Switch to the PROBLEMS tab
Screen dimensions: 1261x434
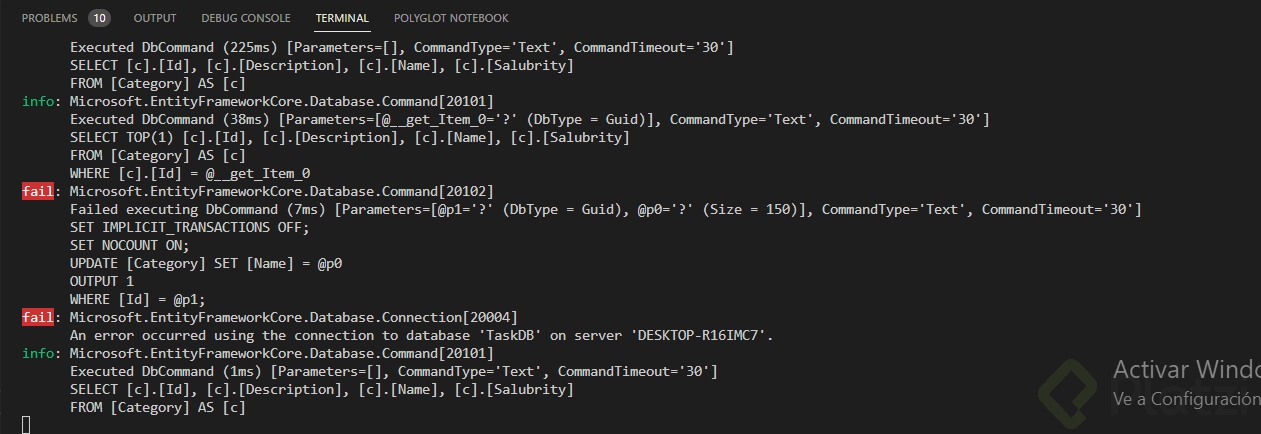click(50, 18)
